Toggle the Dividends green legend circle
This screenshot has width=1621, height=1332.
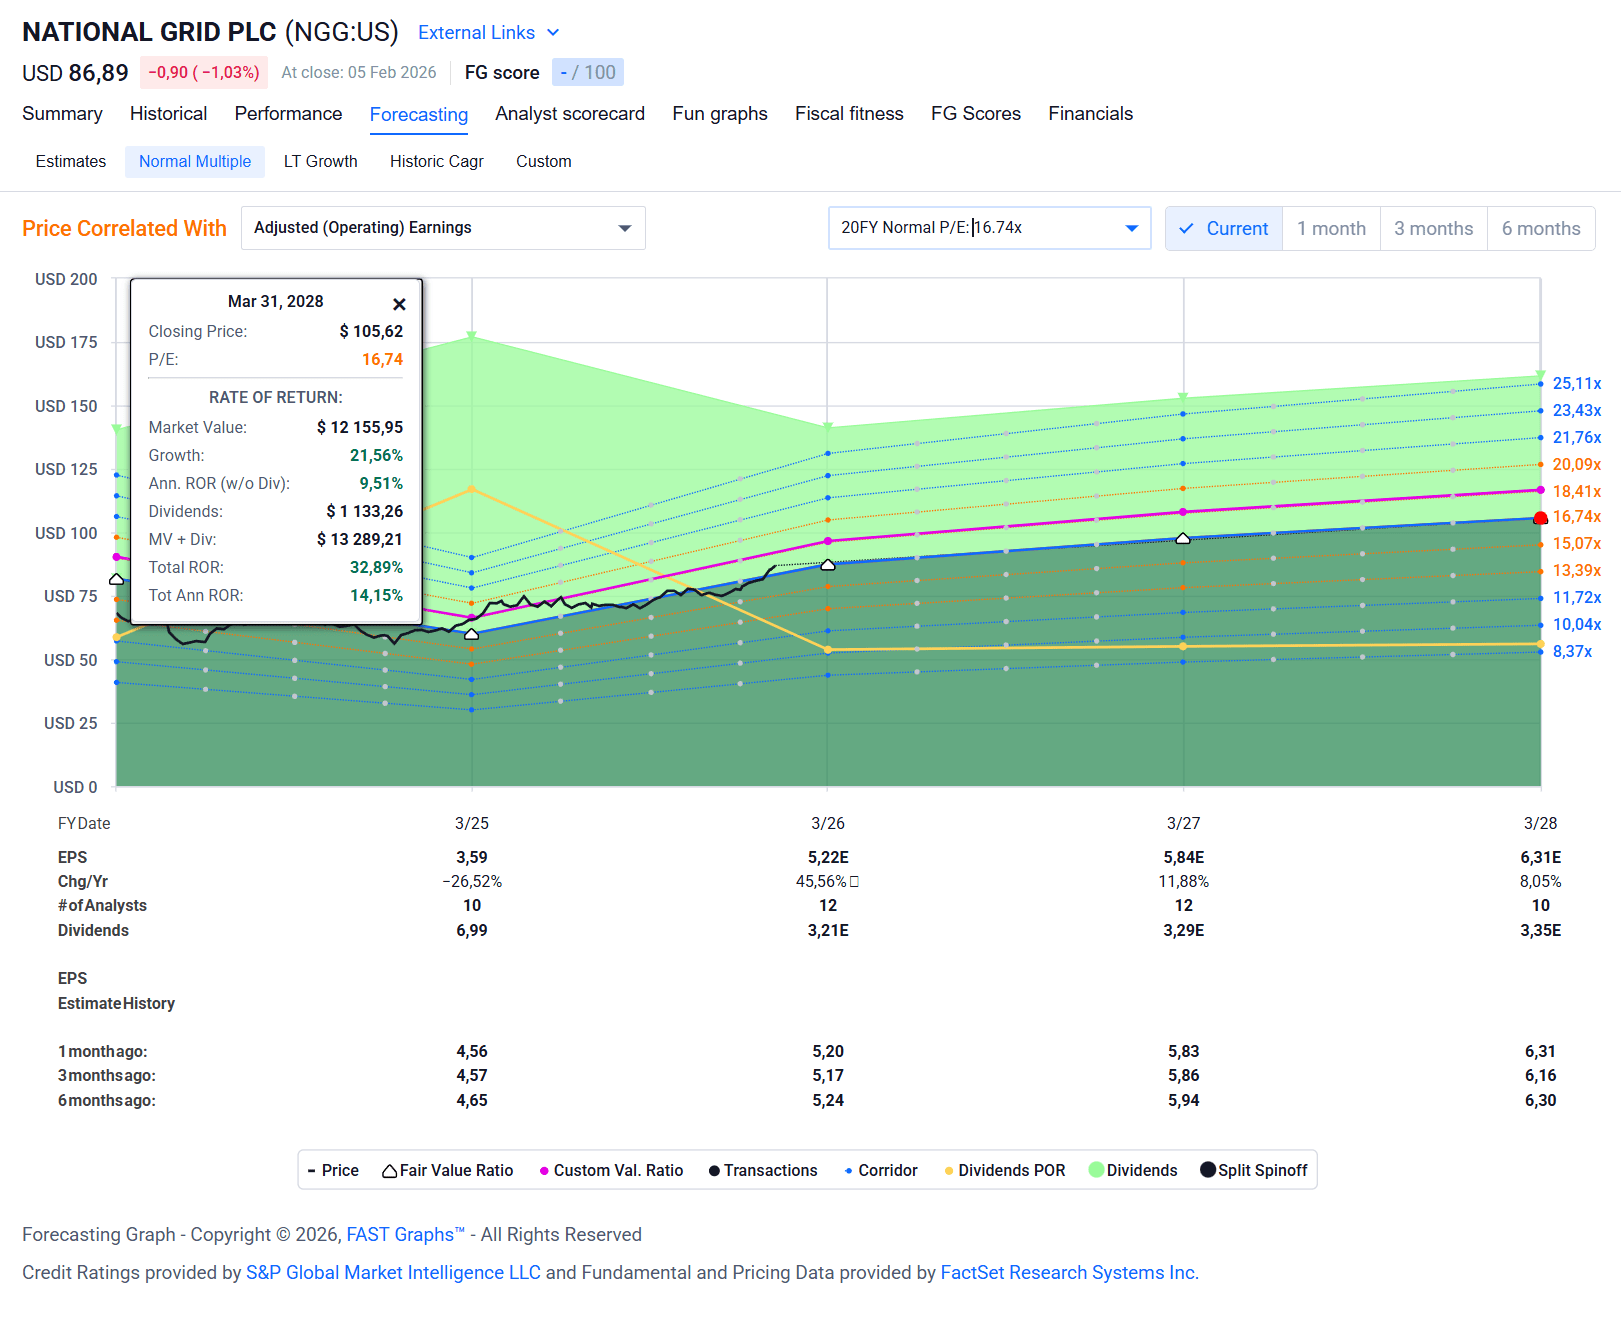tap(1096, 1170)
